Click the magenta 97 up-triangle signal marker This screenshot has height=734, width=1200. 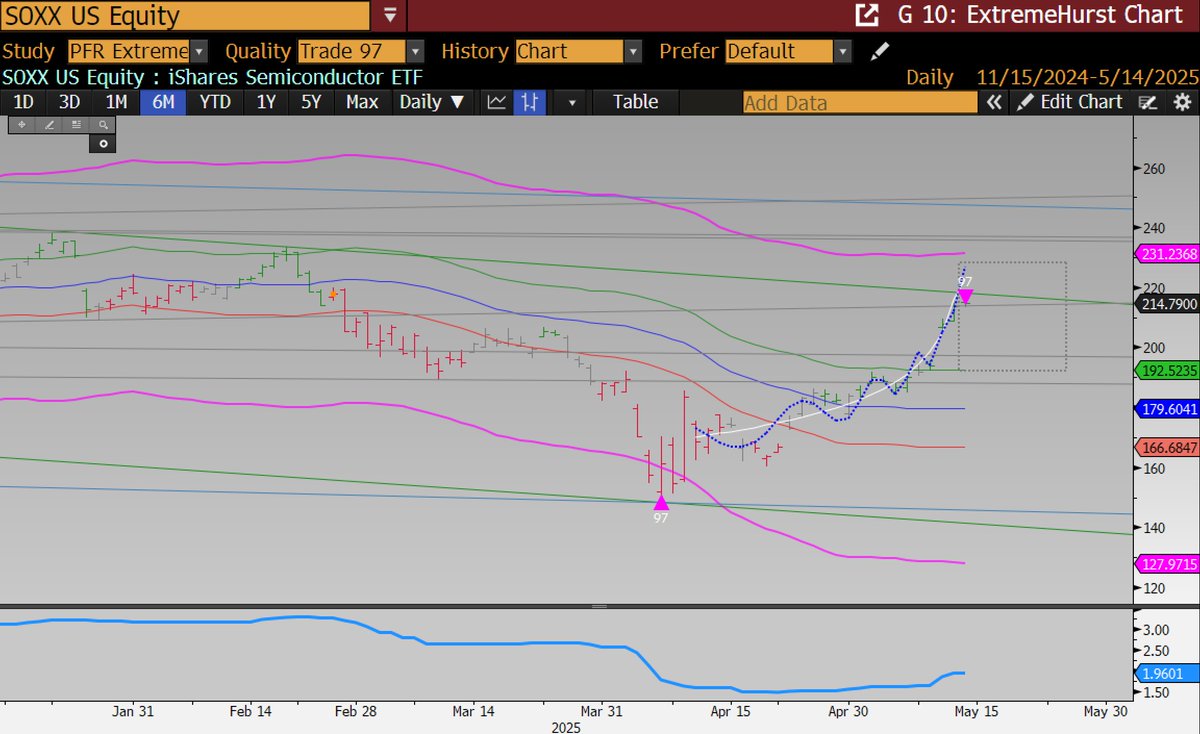661,503
